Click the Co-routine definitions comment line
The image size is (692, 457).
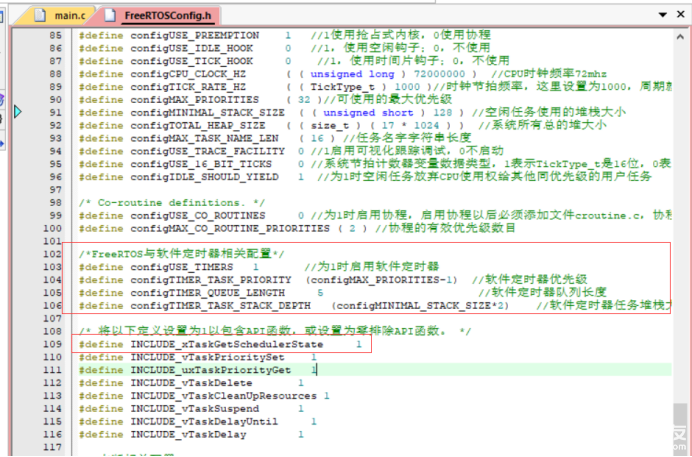tap(172, 203)
